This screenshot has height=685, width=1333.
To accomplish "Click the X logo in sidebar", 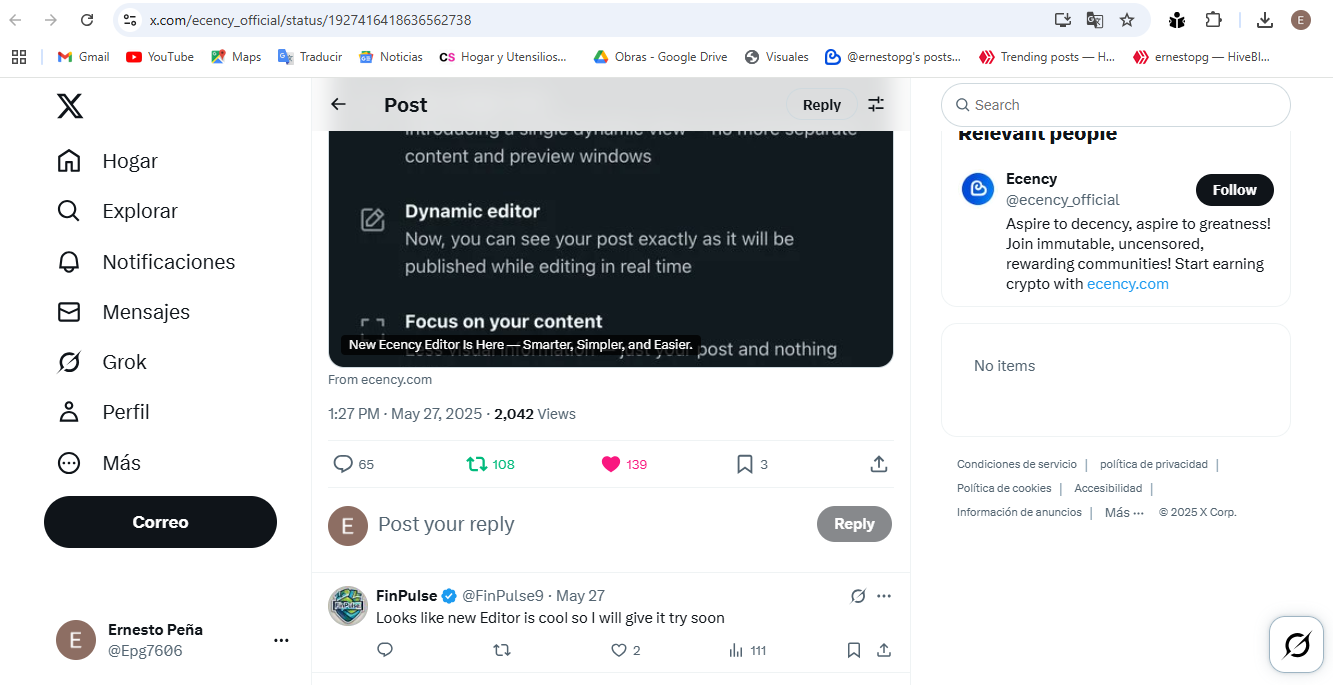I will (70, 105).
